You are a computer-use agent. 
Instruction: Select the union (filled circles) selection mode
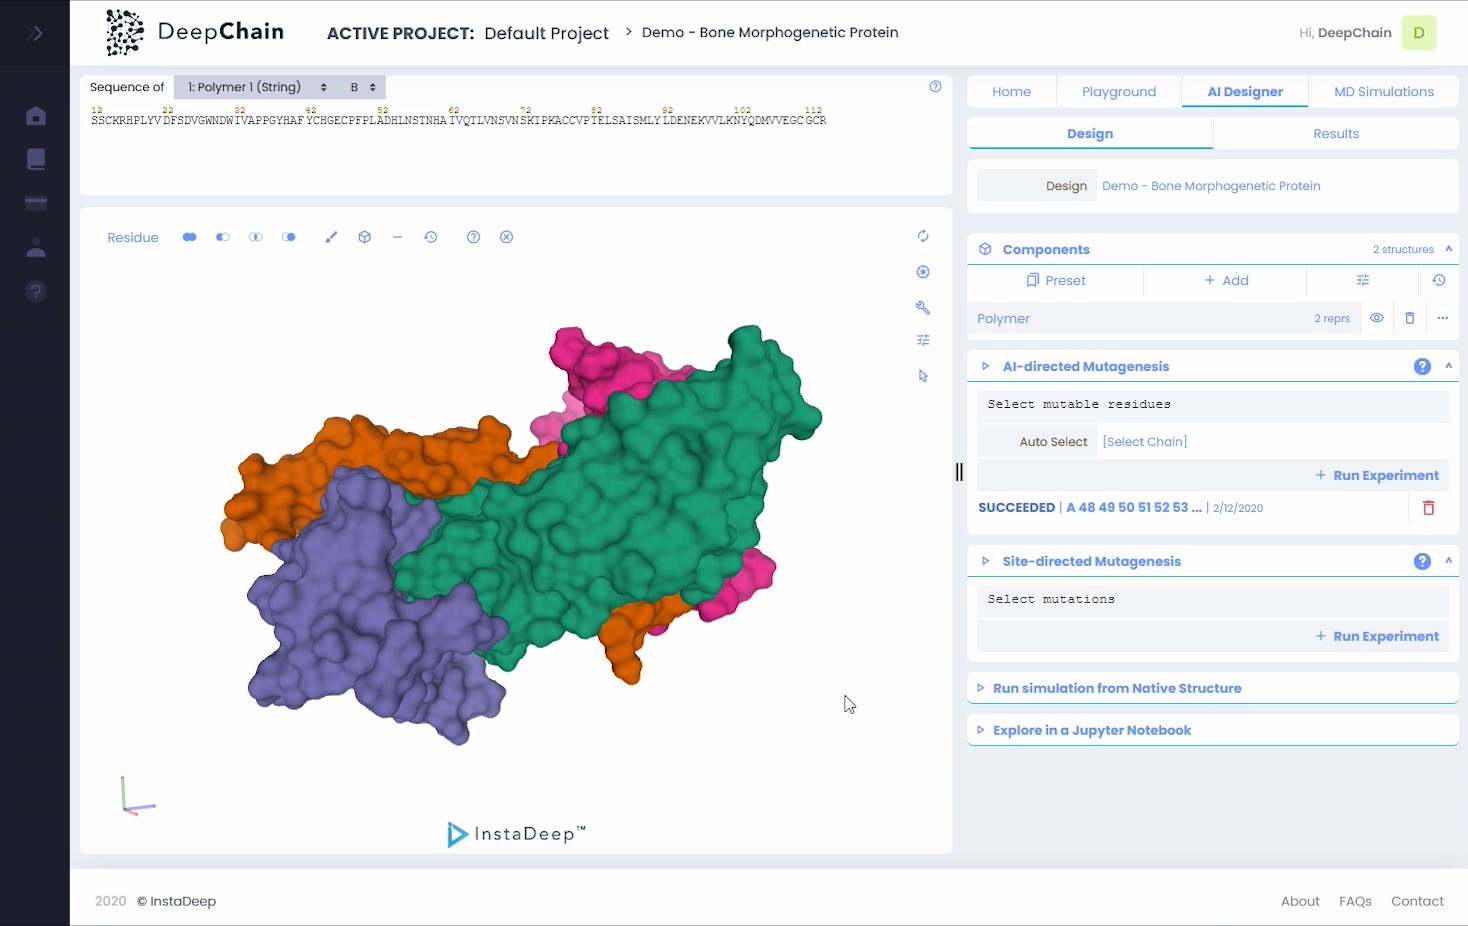click(190, 237)
